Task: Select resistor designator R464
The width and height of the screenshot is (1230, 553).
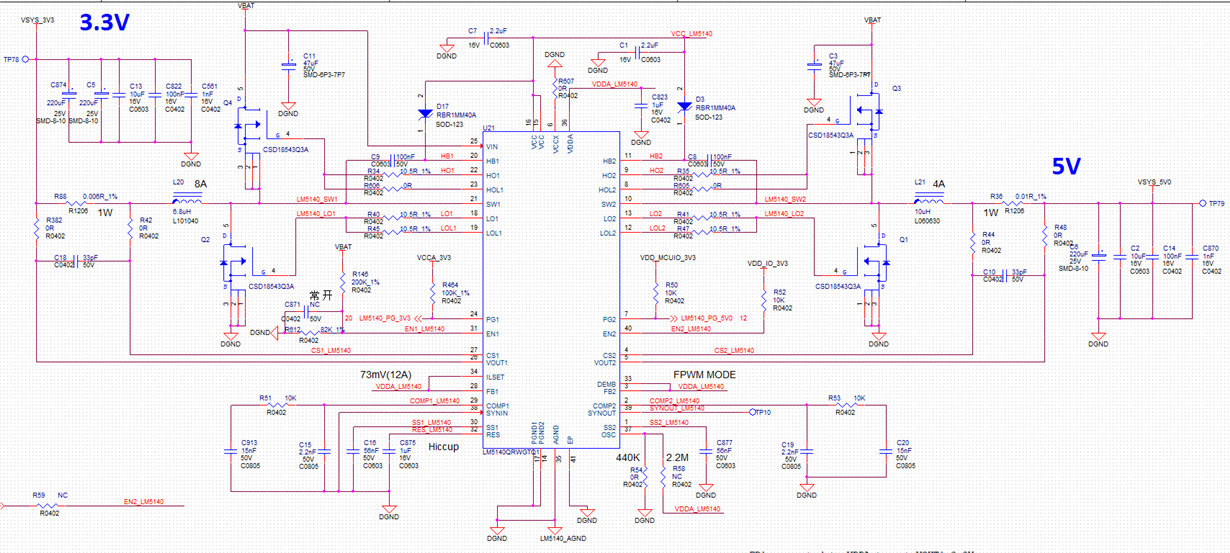Action: click(x=451, y=285)
